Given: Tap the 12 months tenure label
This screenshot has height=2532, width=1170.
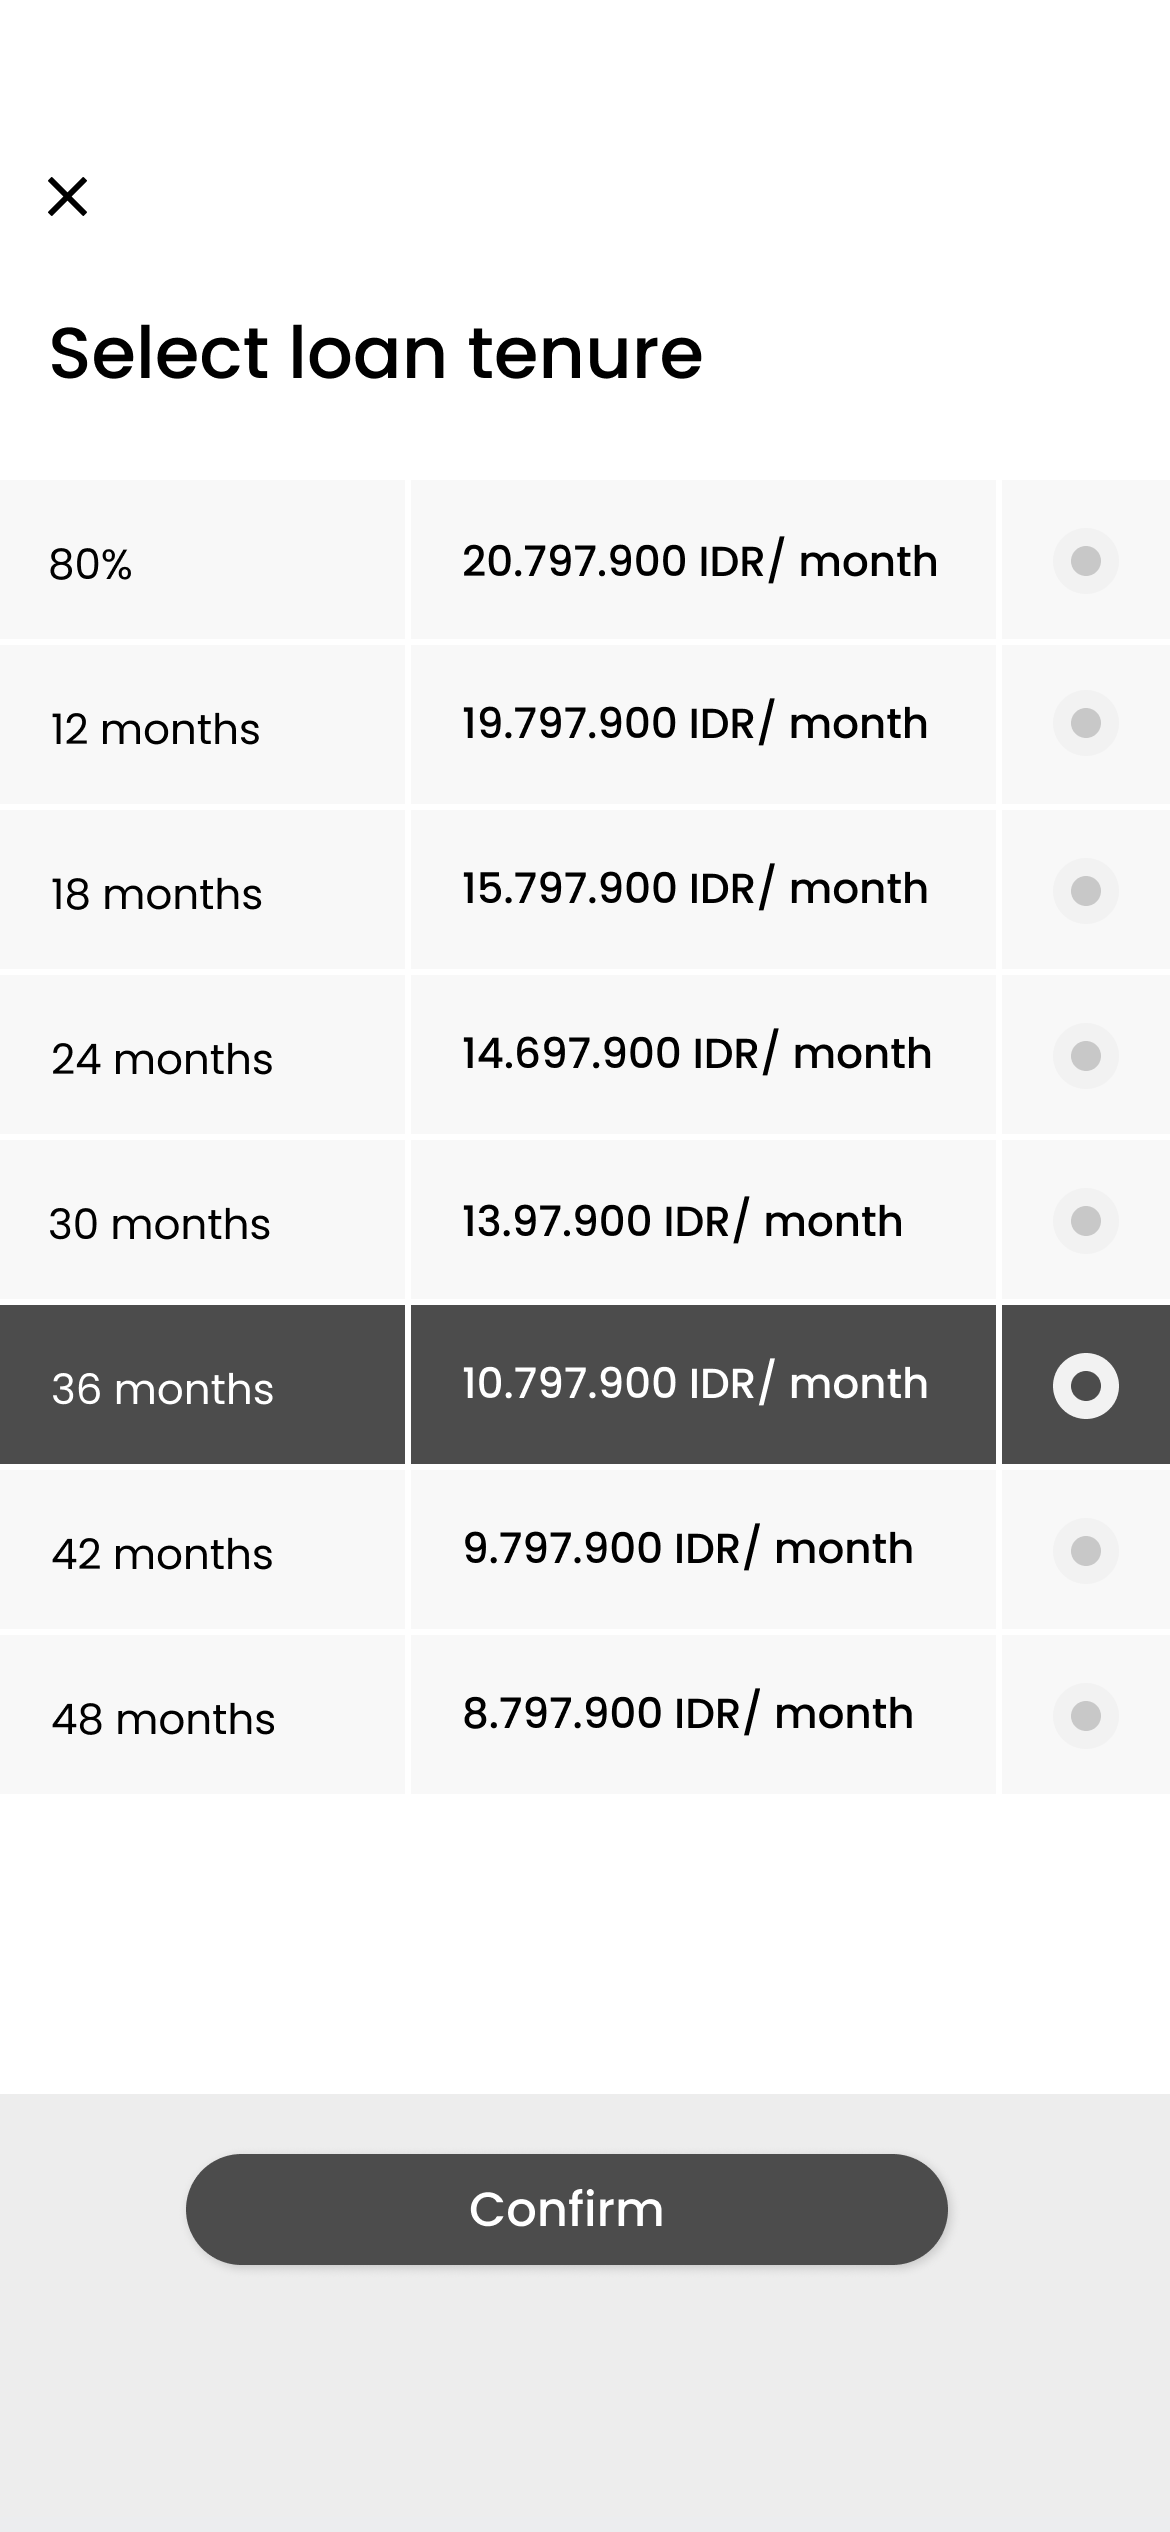Looking at the screenshot, I should coord(155,729).
